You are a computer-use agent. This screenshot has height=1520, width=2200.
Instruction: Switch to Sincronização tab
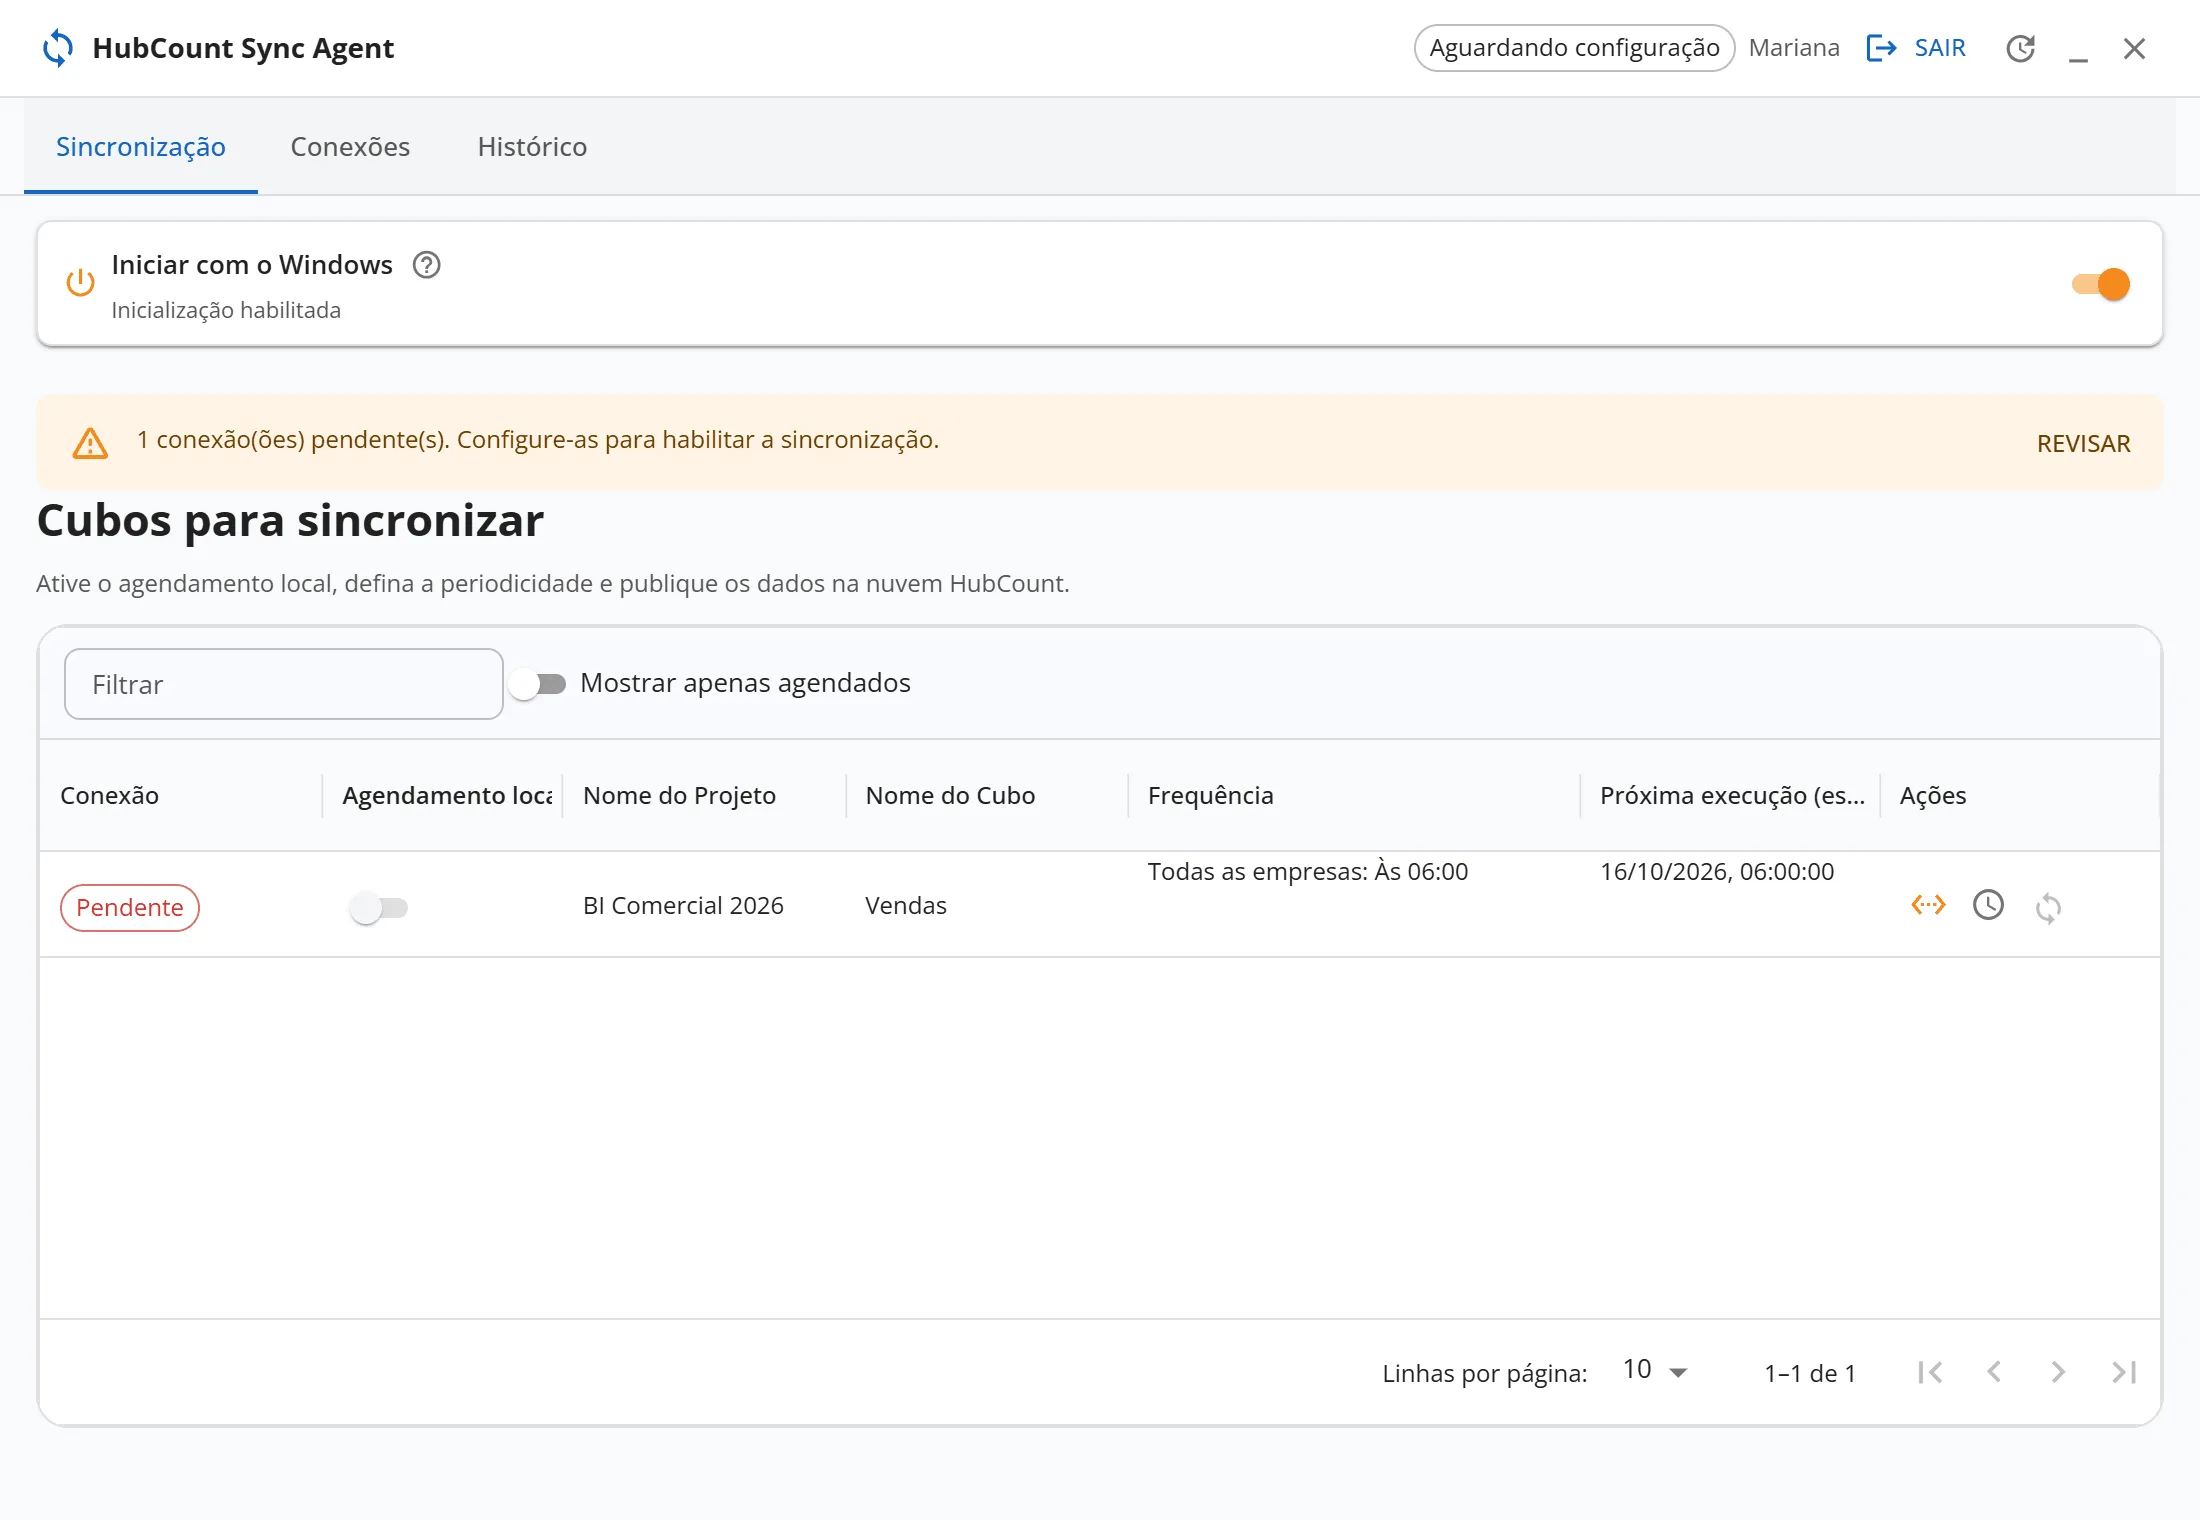(x=141, y=147)
